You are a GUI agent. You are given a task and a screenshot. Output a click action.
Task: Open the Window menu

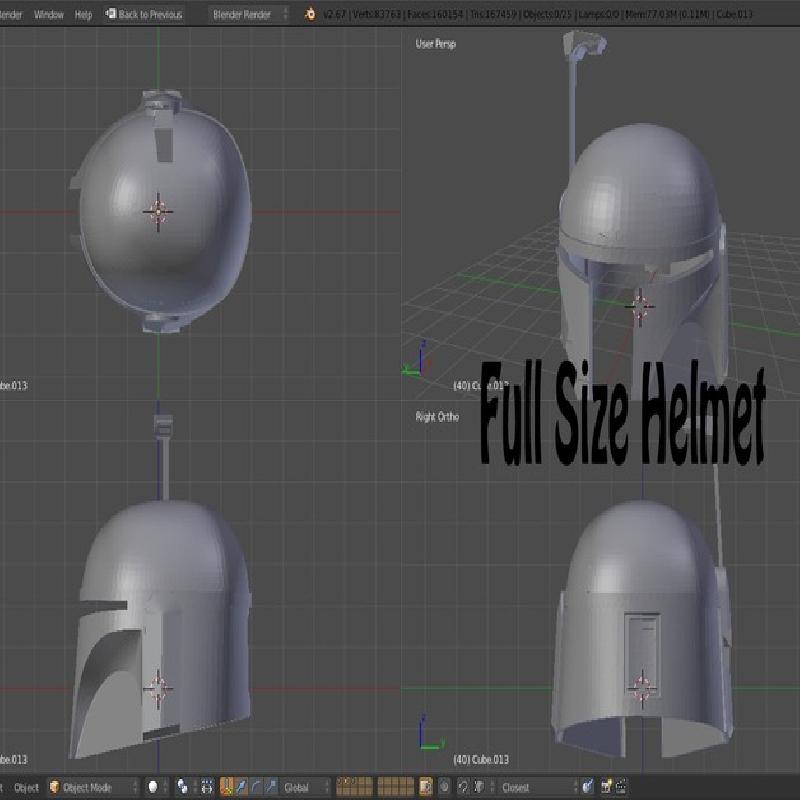pyautogui.click(x=49, y=14)
